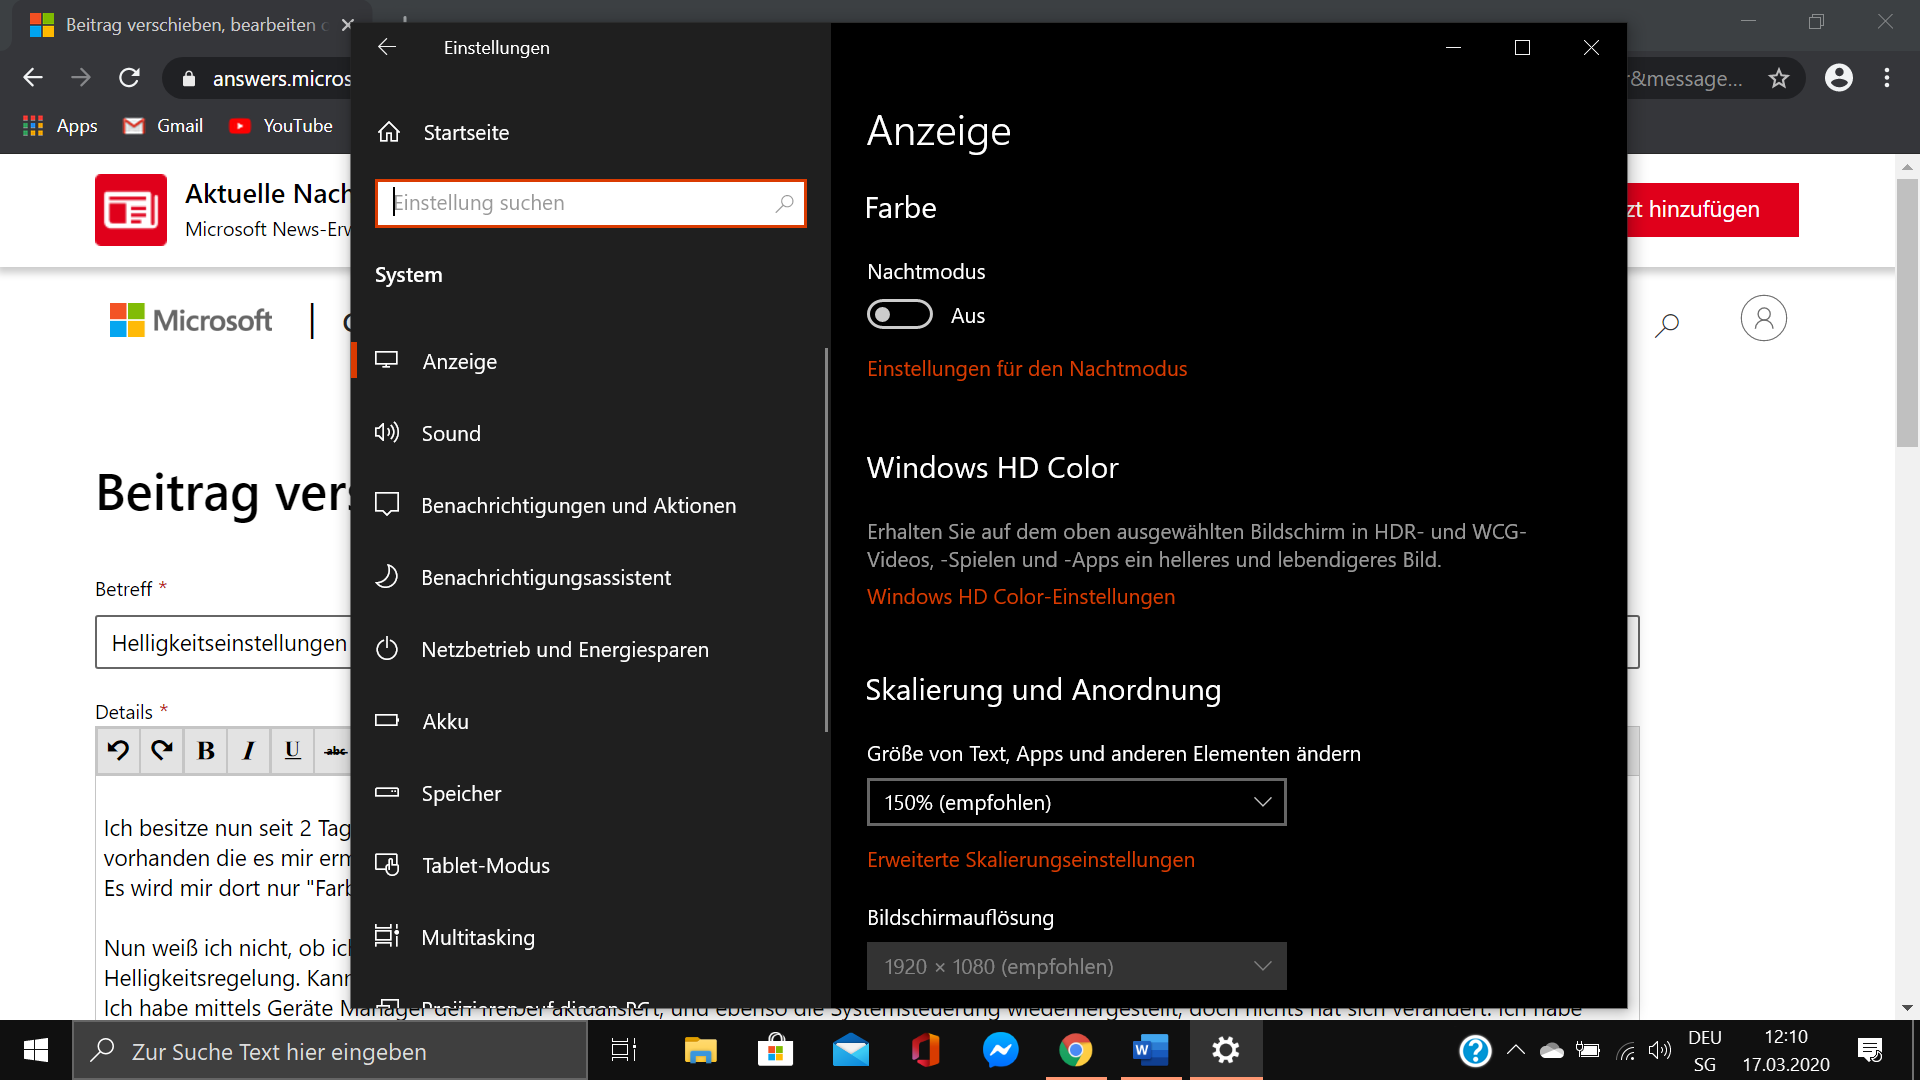Image resolution: width=1920 pixels, height=1080 pixels.
Task: Click the Undo icon in editor toolbar
Action: point(119,750)
